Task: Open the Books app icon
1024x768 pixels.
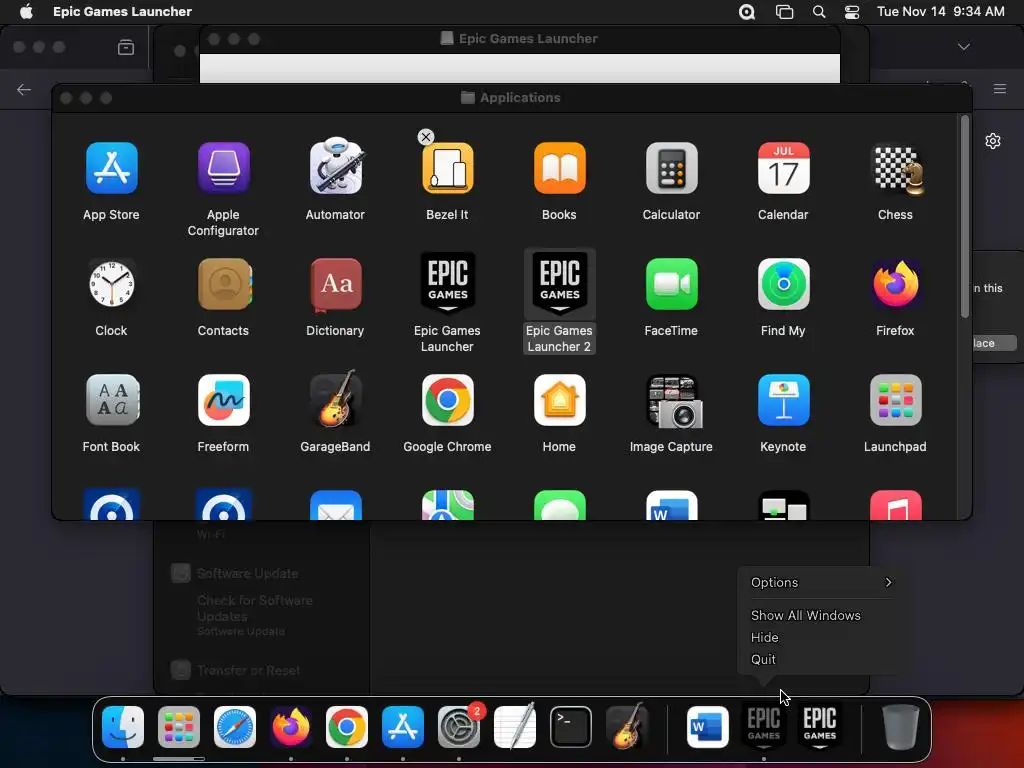Action: click(x=560, y=168)
